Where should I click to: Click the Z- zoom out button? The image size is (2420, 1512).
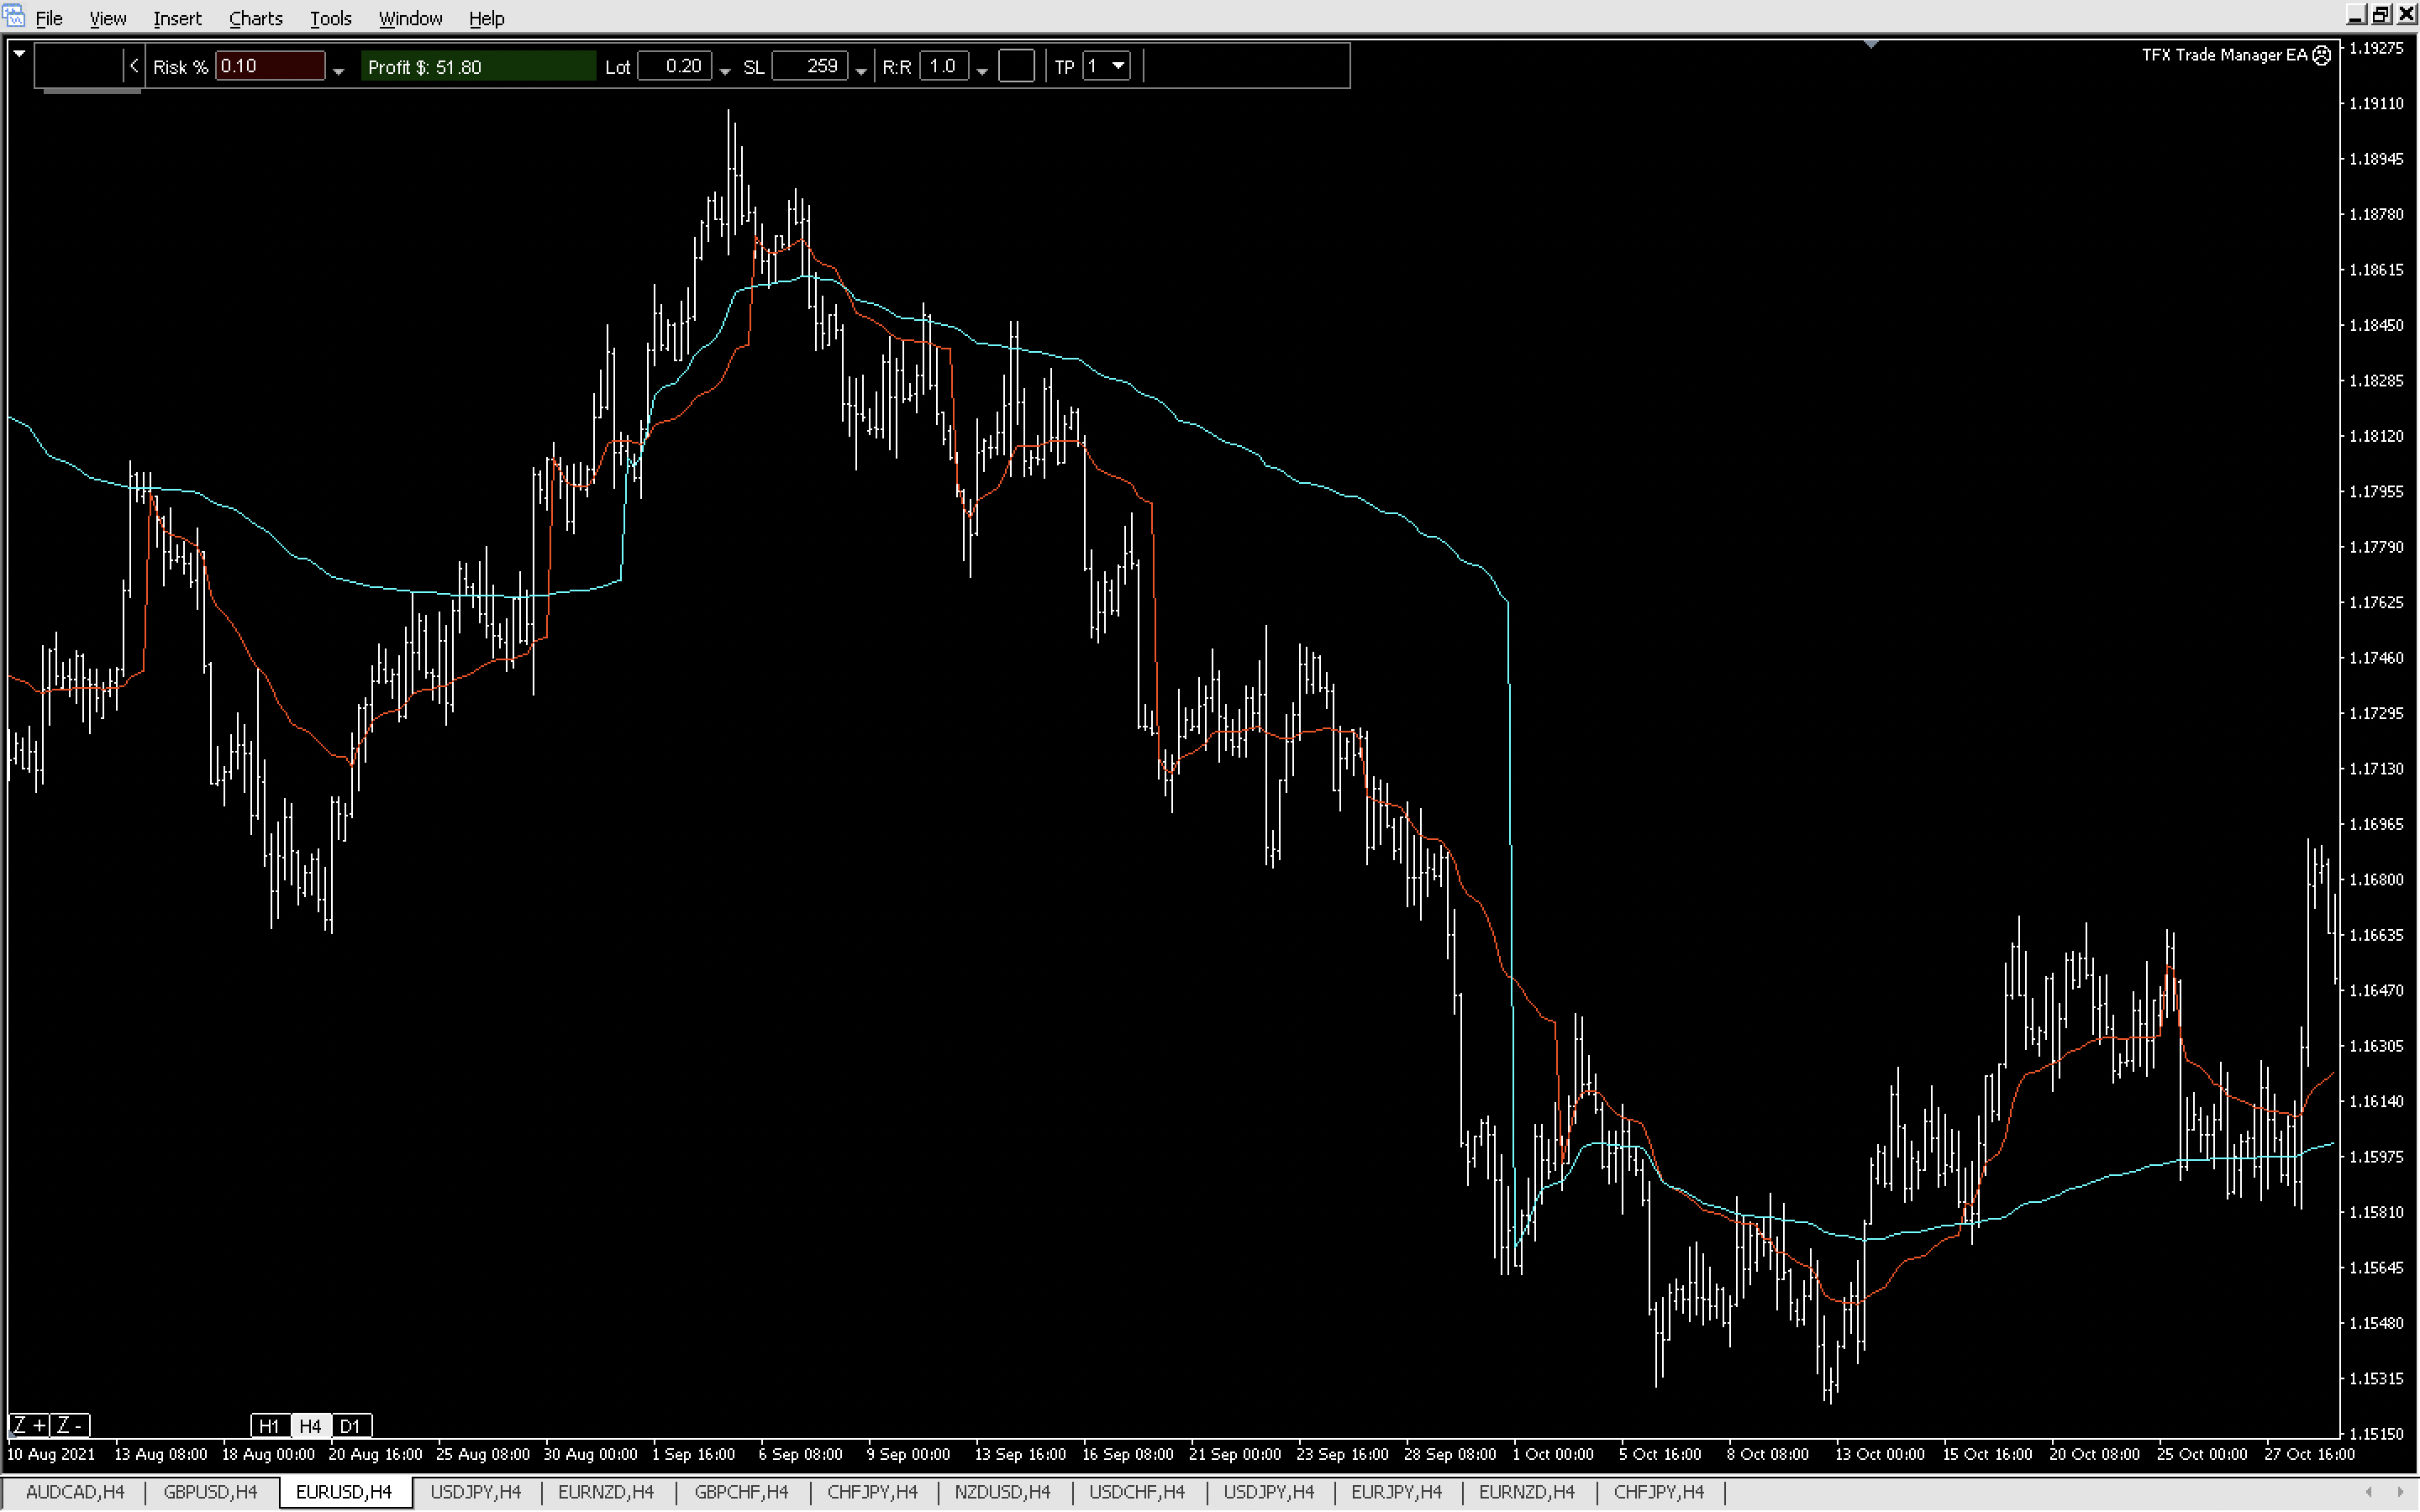(x=69, y=1425)
